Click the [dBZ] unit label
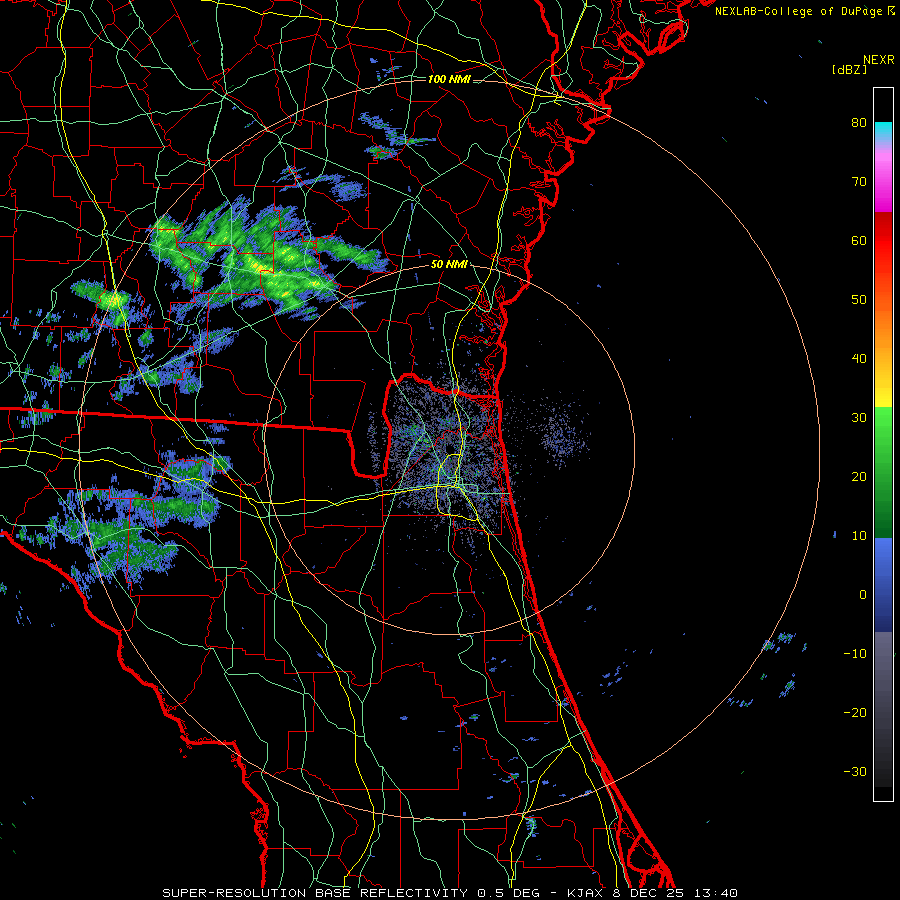This screenshot has width=900, height=900. tap(849, 69)
